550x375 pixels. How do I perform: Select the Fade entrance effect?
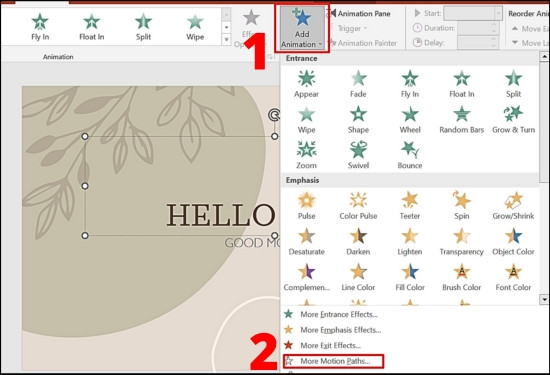click(x=358, y=84)
